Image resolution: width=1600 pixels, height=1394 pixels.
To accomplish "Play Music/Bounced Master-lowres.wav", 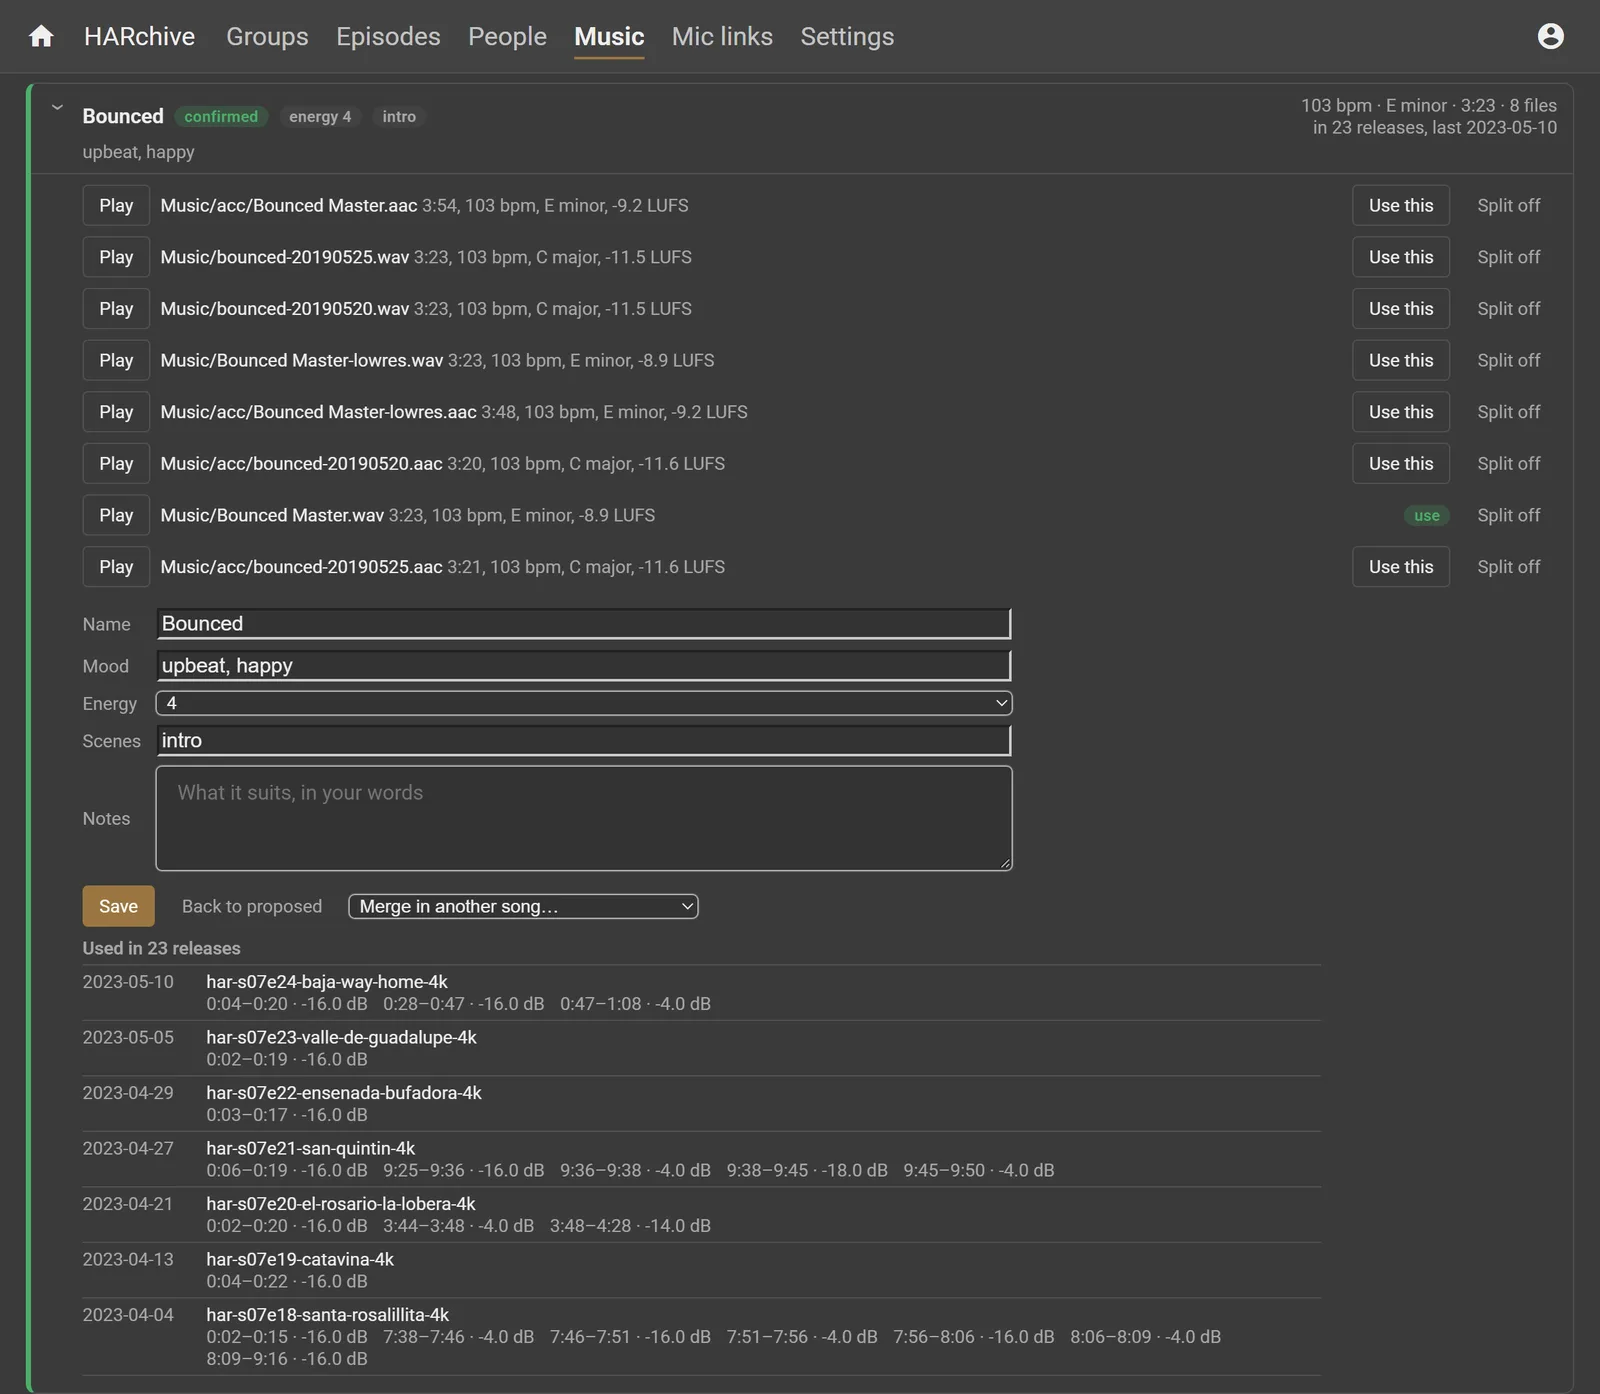I will (116, 360).
